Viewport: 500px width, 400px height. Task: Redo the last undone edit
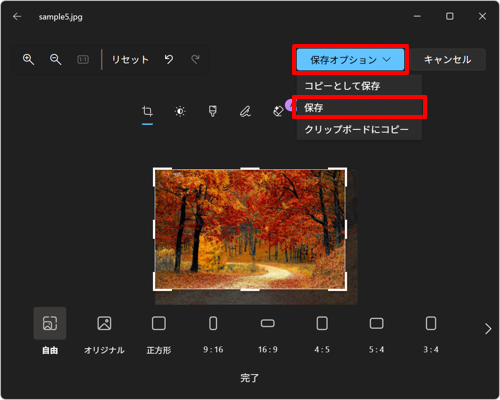[x=195, y=60]
